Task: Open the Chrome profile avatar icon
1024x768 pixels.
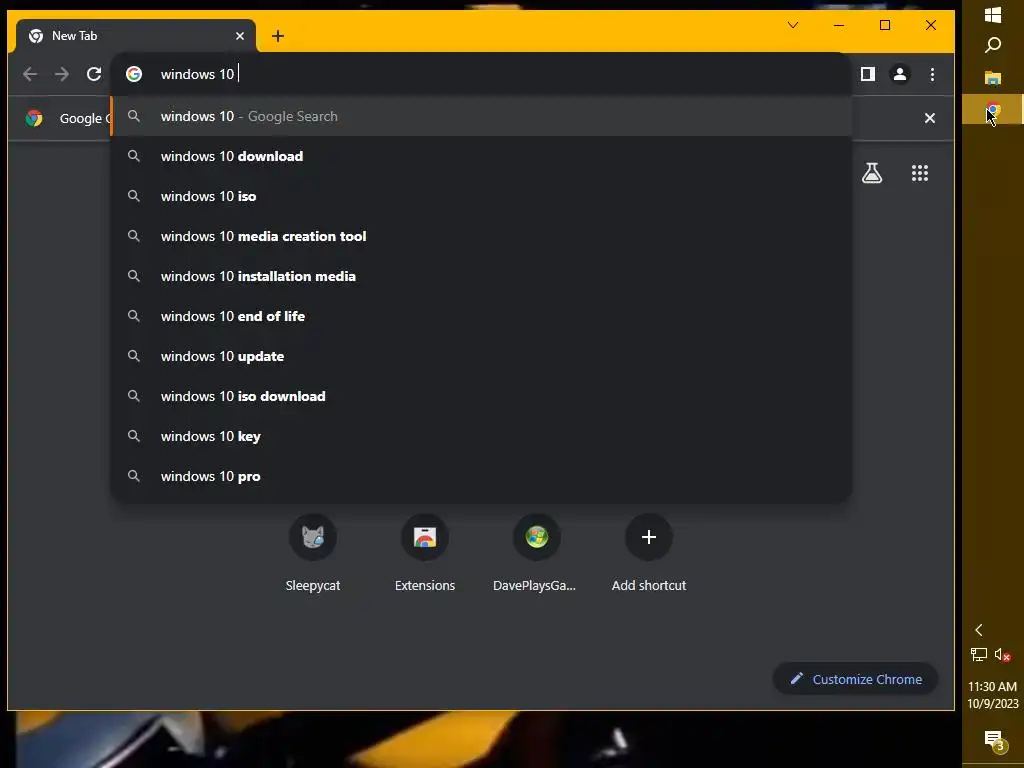Action: pos(900,74)
